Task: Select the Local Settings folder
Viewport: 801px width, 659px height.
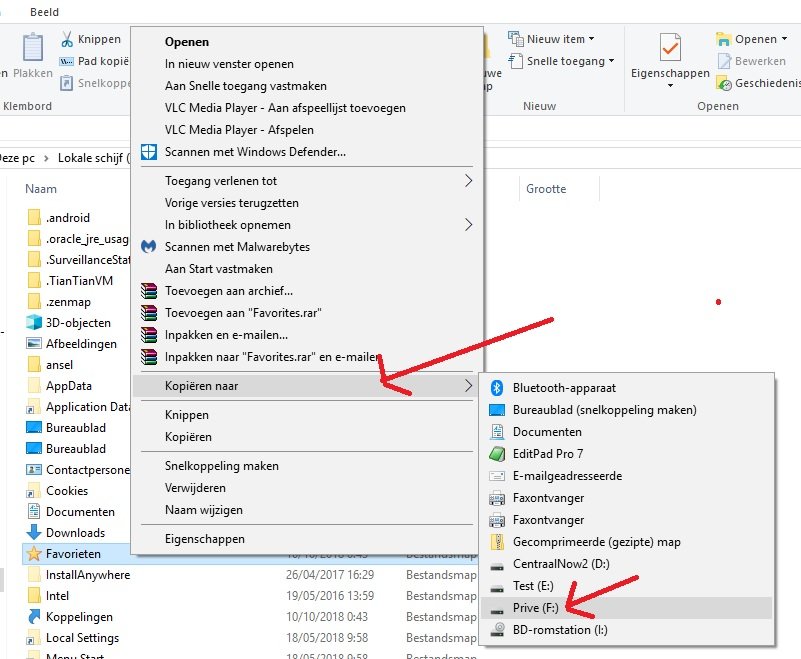Action: click(x=82, y=638)
